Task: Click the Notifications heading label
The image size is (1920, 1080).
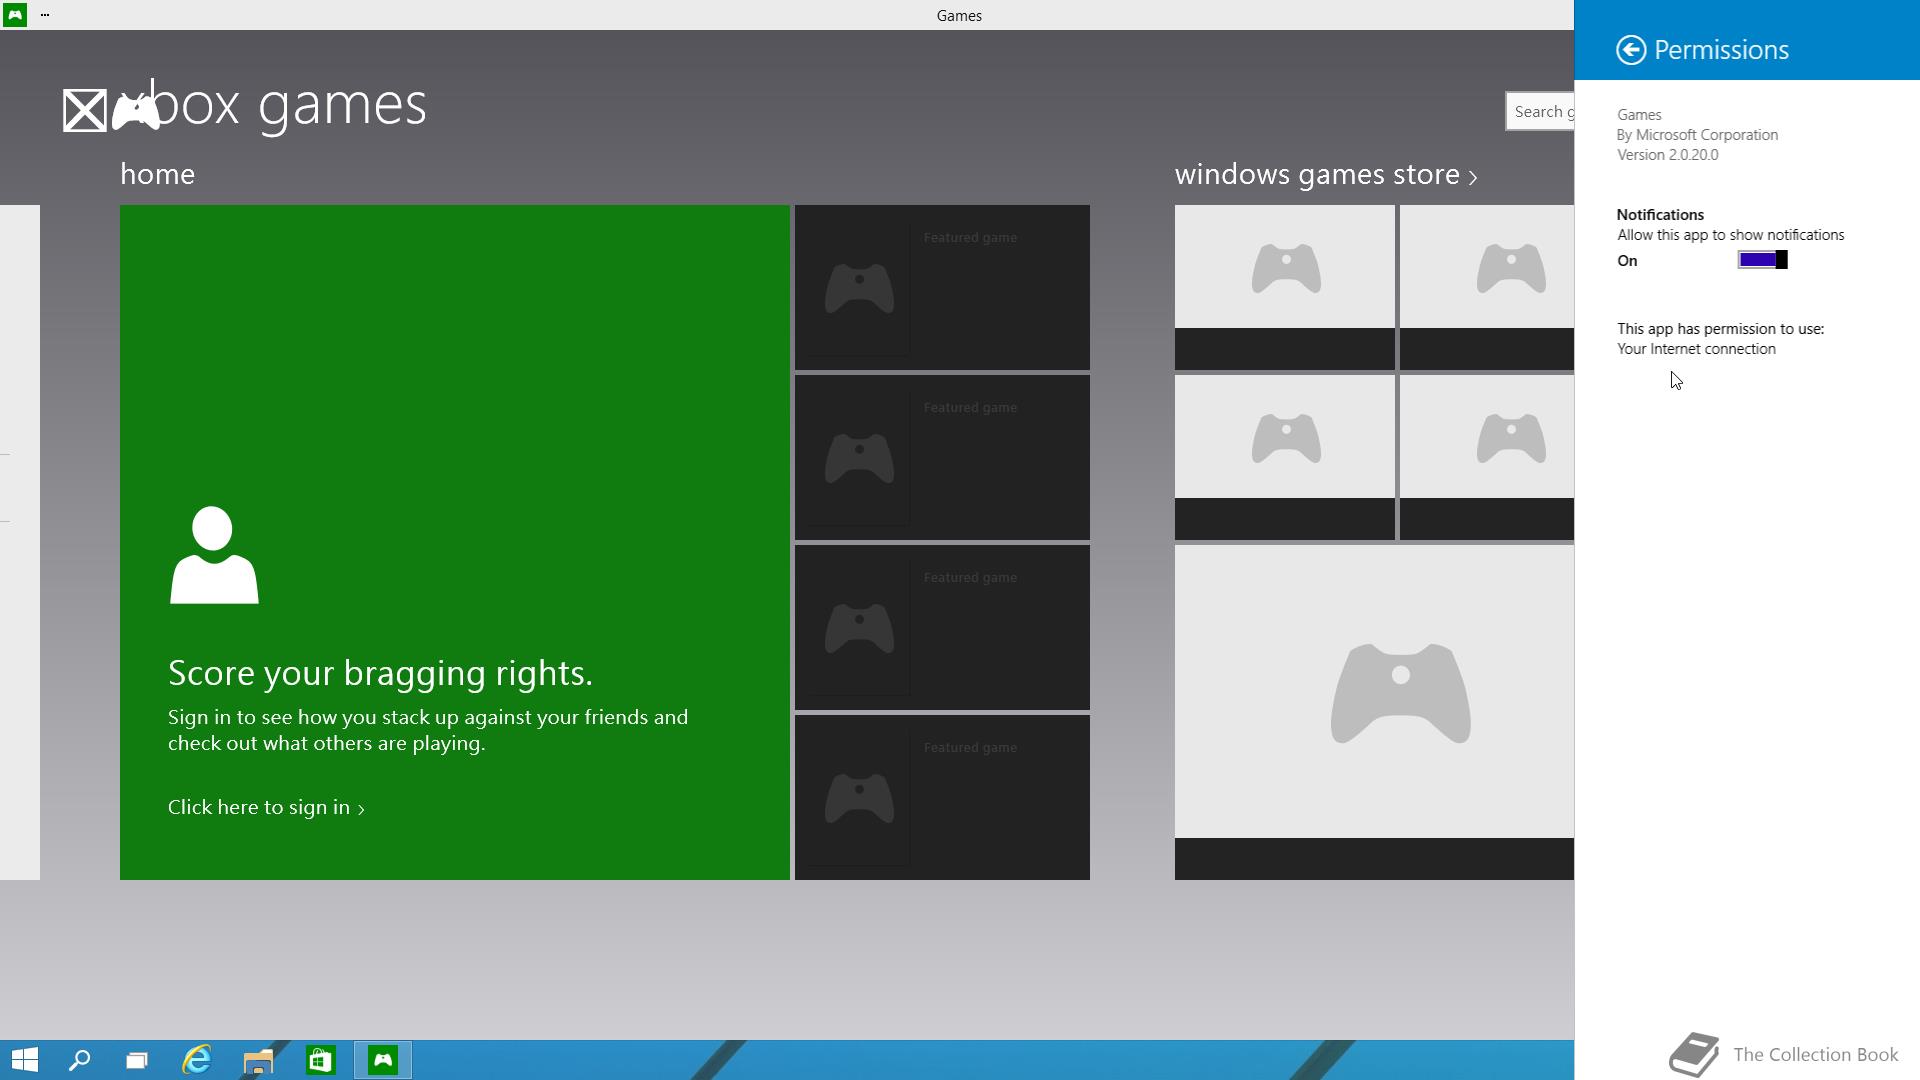Action: pyautogui.click(x=1660, y=215)
